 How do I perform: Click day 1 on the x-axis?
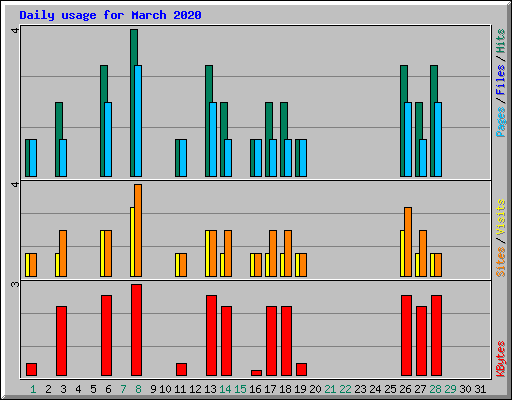point(33,389)
